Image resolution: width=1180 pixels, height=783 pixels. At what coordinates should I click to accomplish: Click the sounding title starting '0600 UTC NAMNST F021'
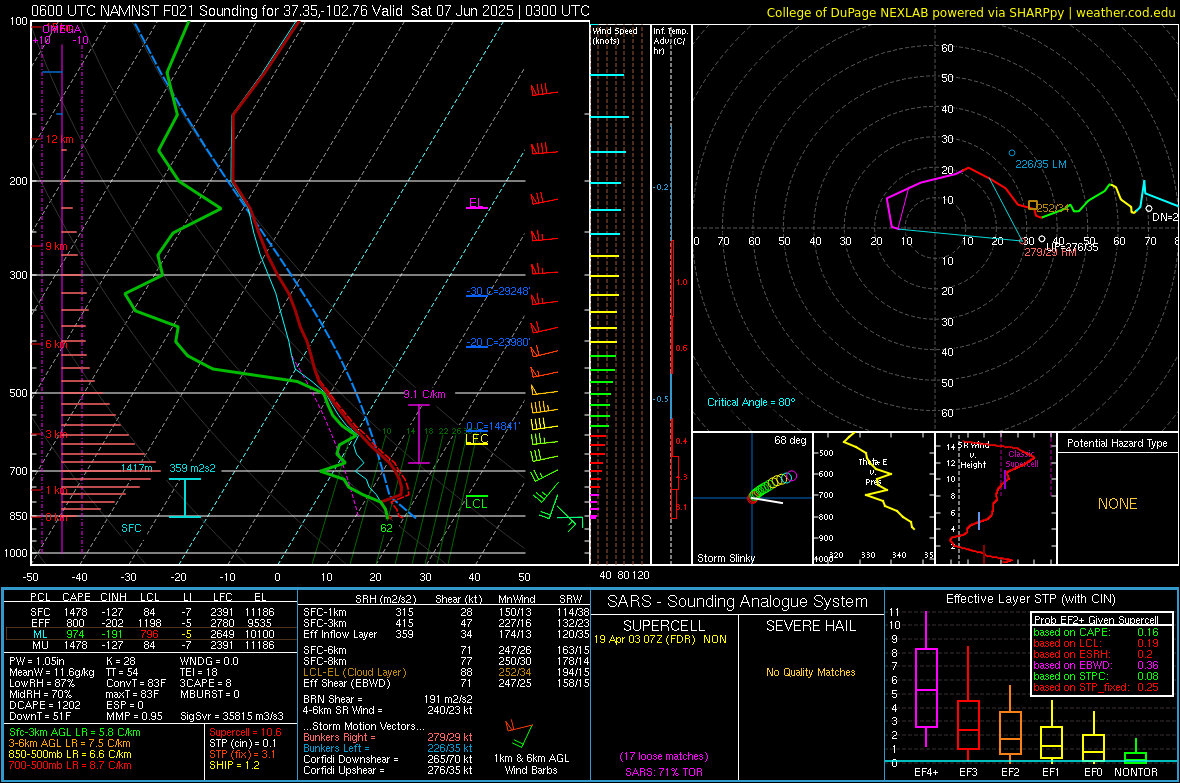tap(310, 11)
